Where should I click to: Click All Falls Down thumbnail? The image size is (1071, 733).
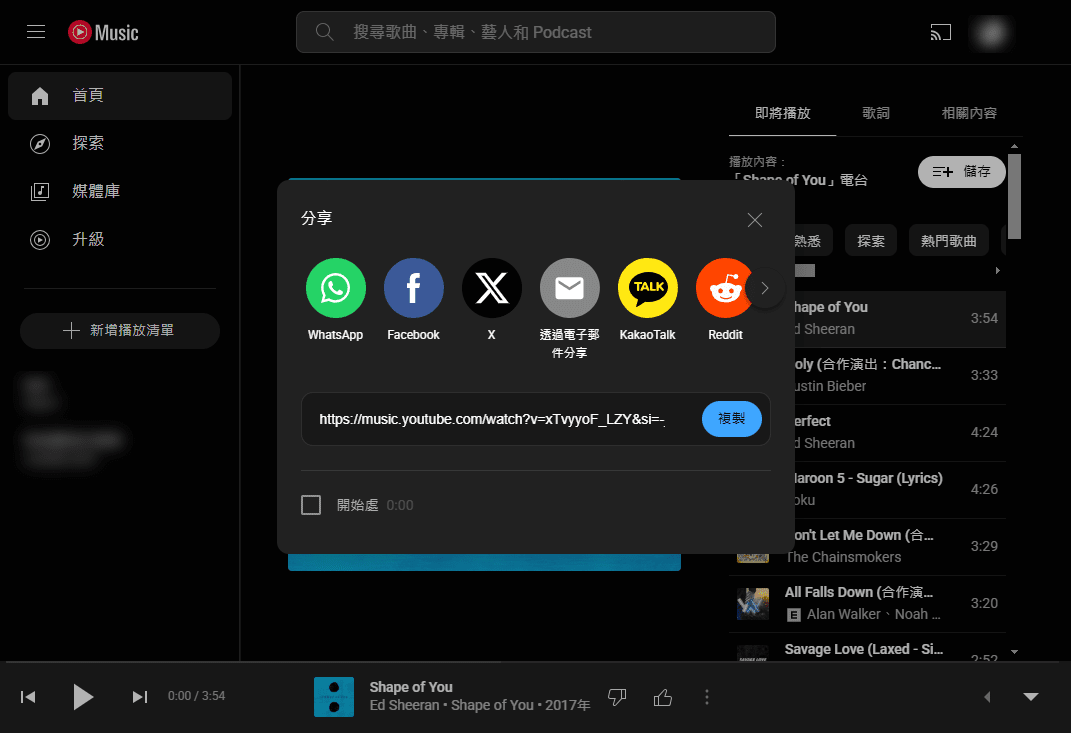click(753, 604)
